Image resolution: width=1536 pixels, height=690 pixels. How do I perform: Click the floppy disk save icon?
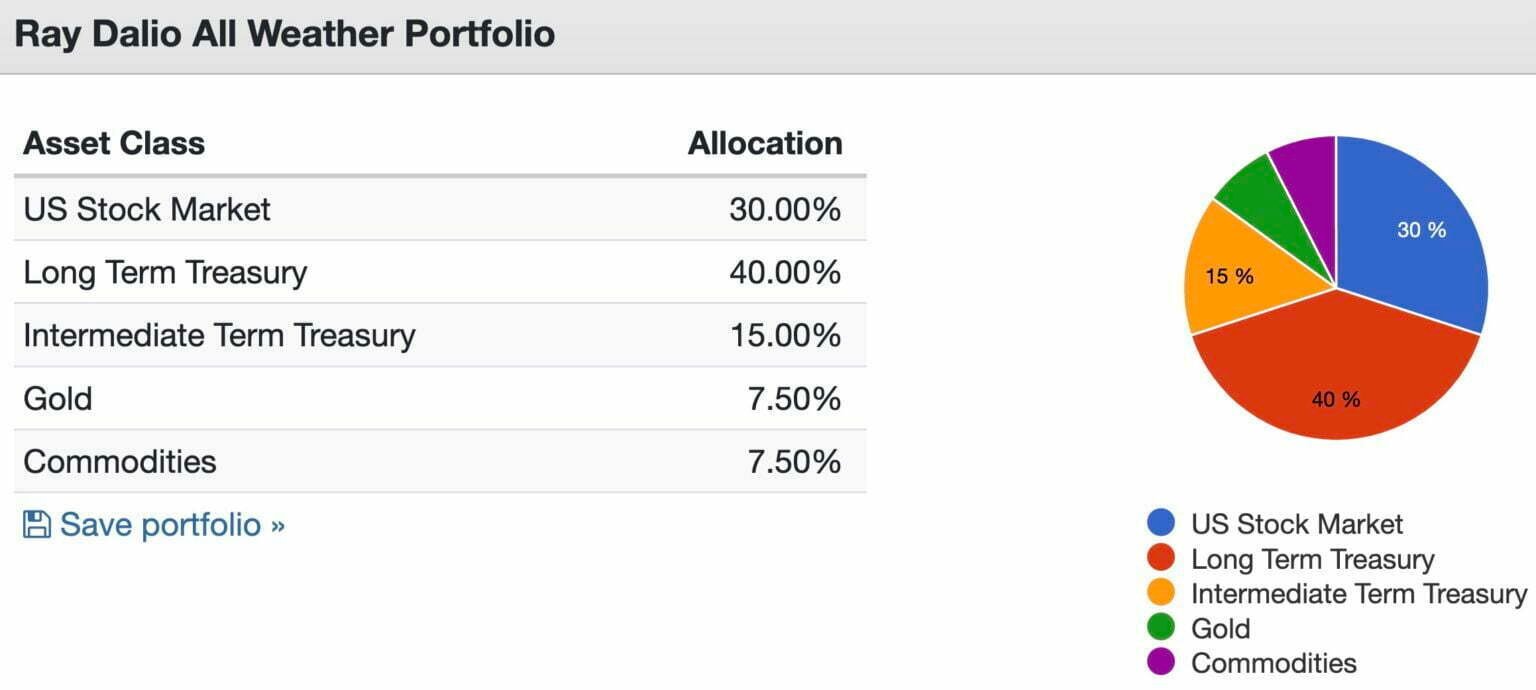pyautogui.click(x=36, y=523)
